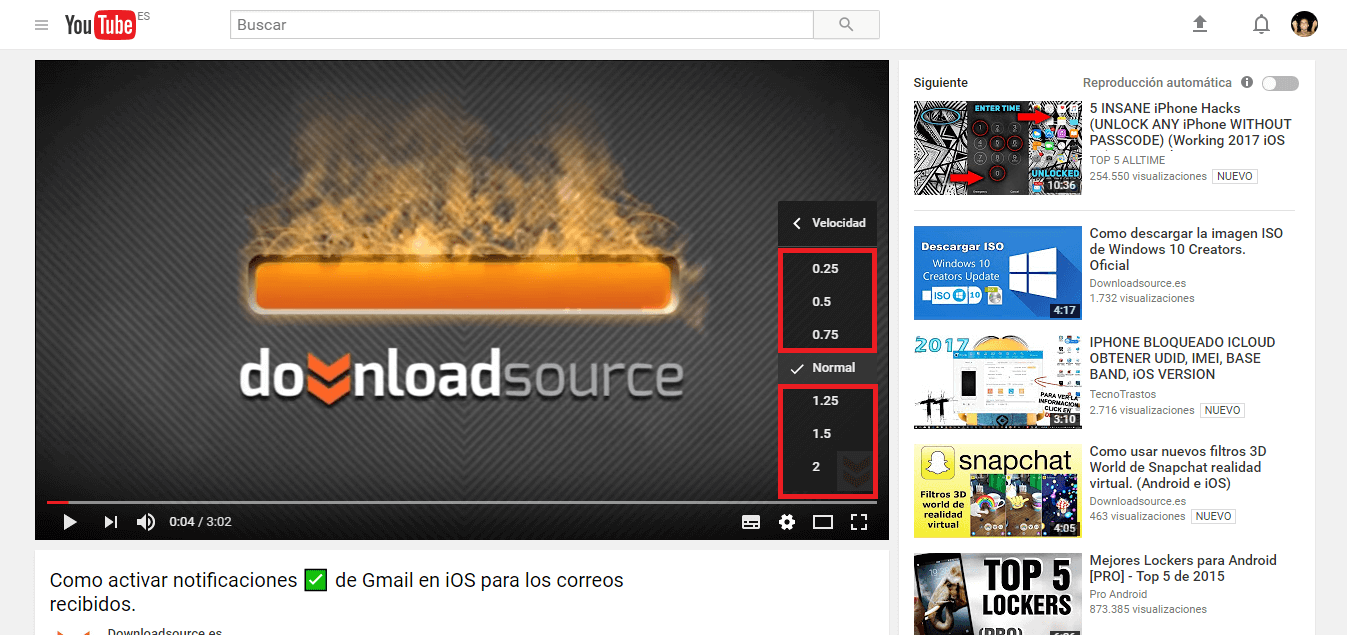Enter fullscreen mode
The image size is (1347, 635).
(x=858, y=521)
